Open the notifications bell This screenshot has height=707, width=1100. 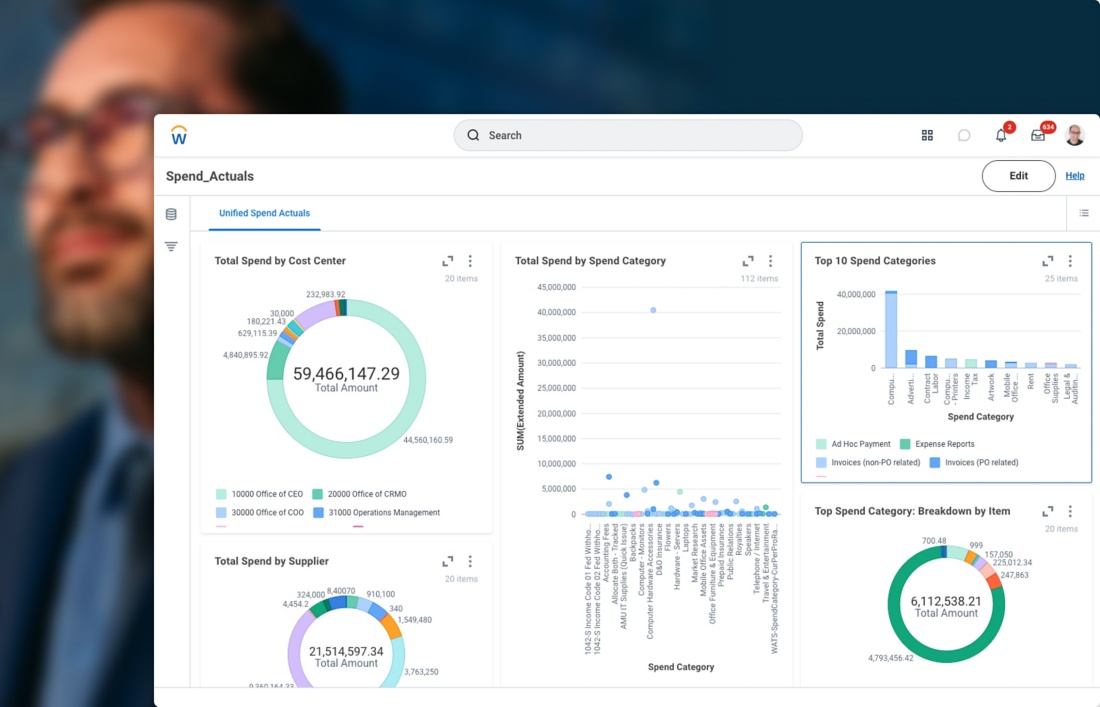(1001, 135)
